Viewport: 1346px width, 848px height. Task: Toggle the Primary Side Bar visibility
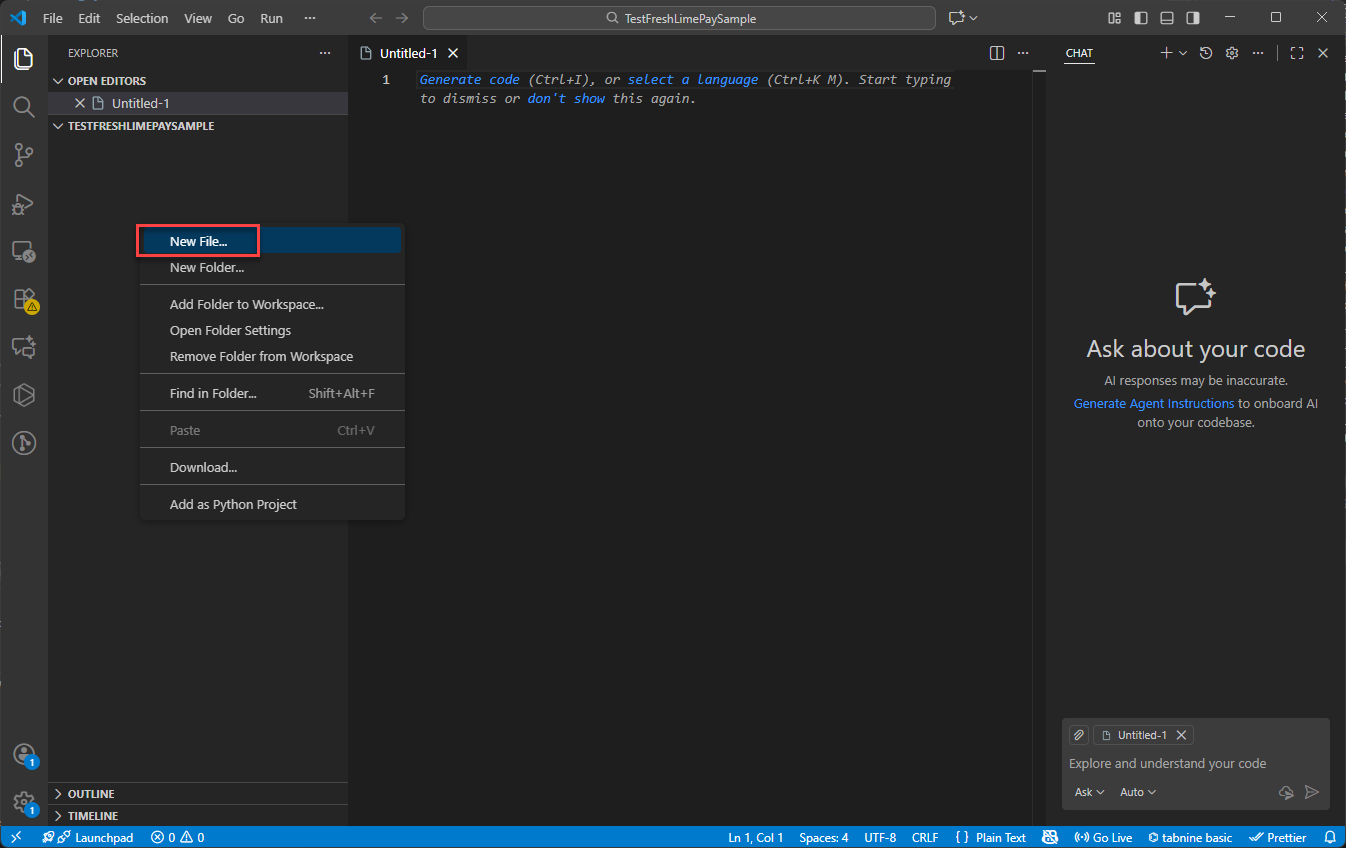[1141, 18]
